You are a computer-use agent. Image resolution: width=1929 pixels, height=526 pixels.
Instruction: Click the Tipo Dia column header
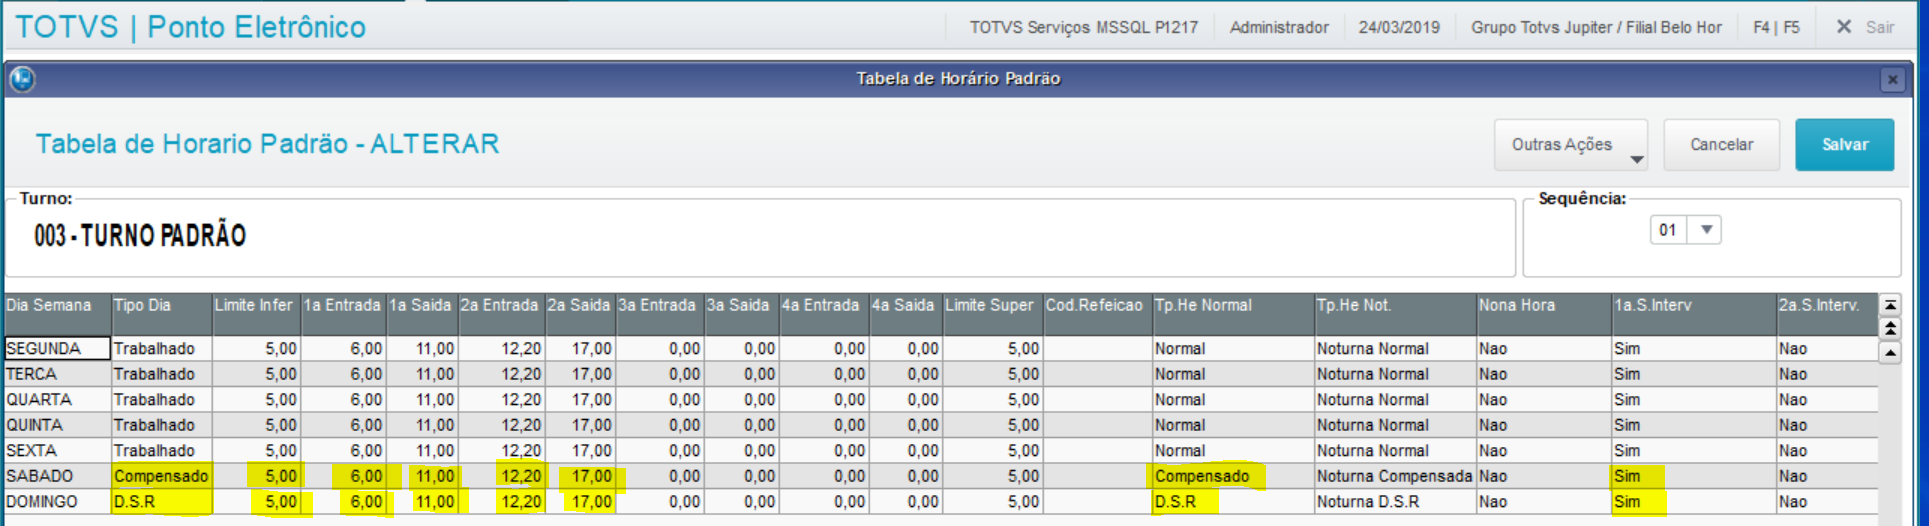[x=161, y=314]
